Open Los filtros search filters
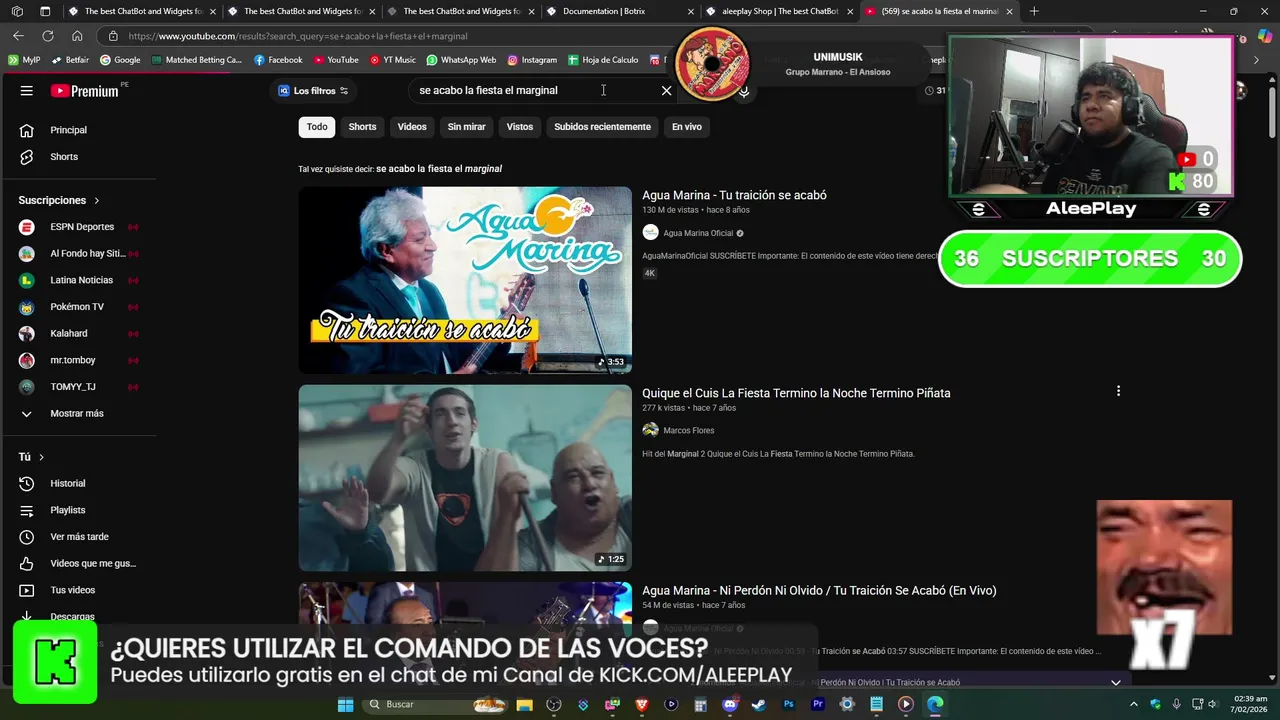 coord(313,91)
